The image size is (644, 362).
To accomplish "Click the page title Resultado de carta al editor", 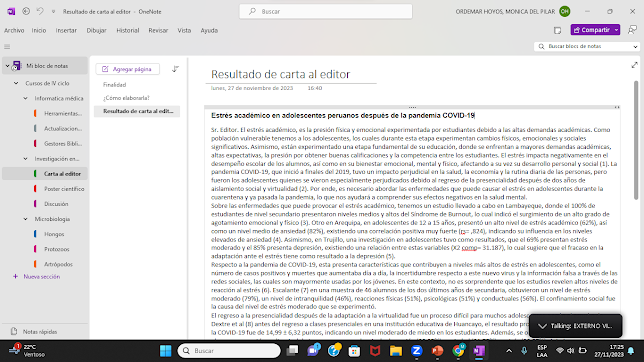I will point(281,74).
